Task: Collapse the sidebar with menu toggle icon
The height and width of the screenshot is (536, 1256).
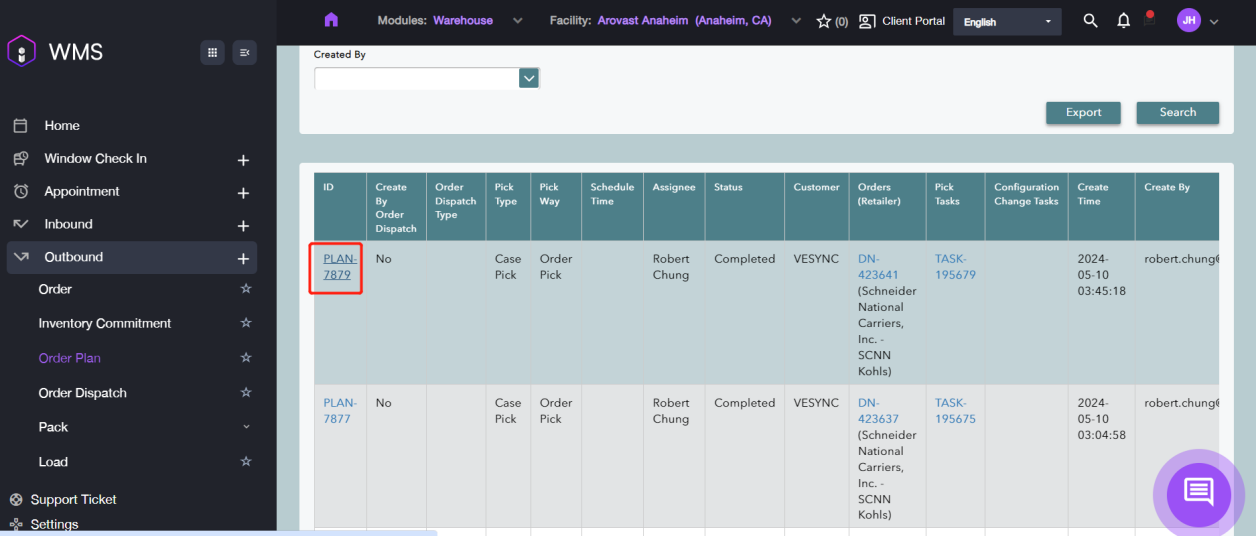Action: (244, 52)
